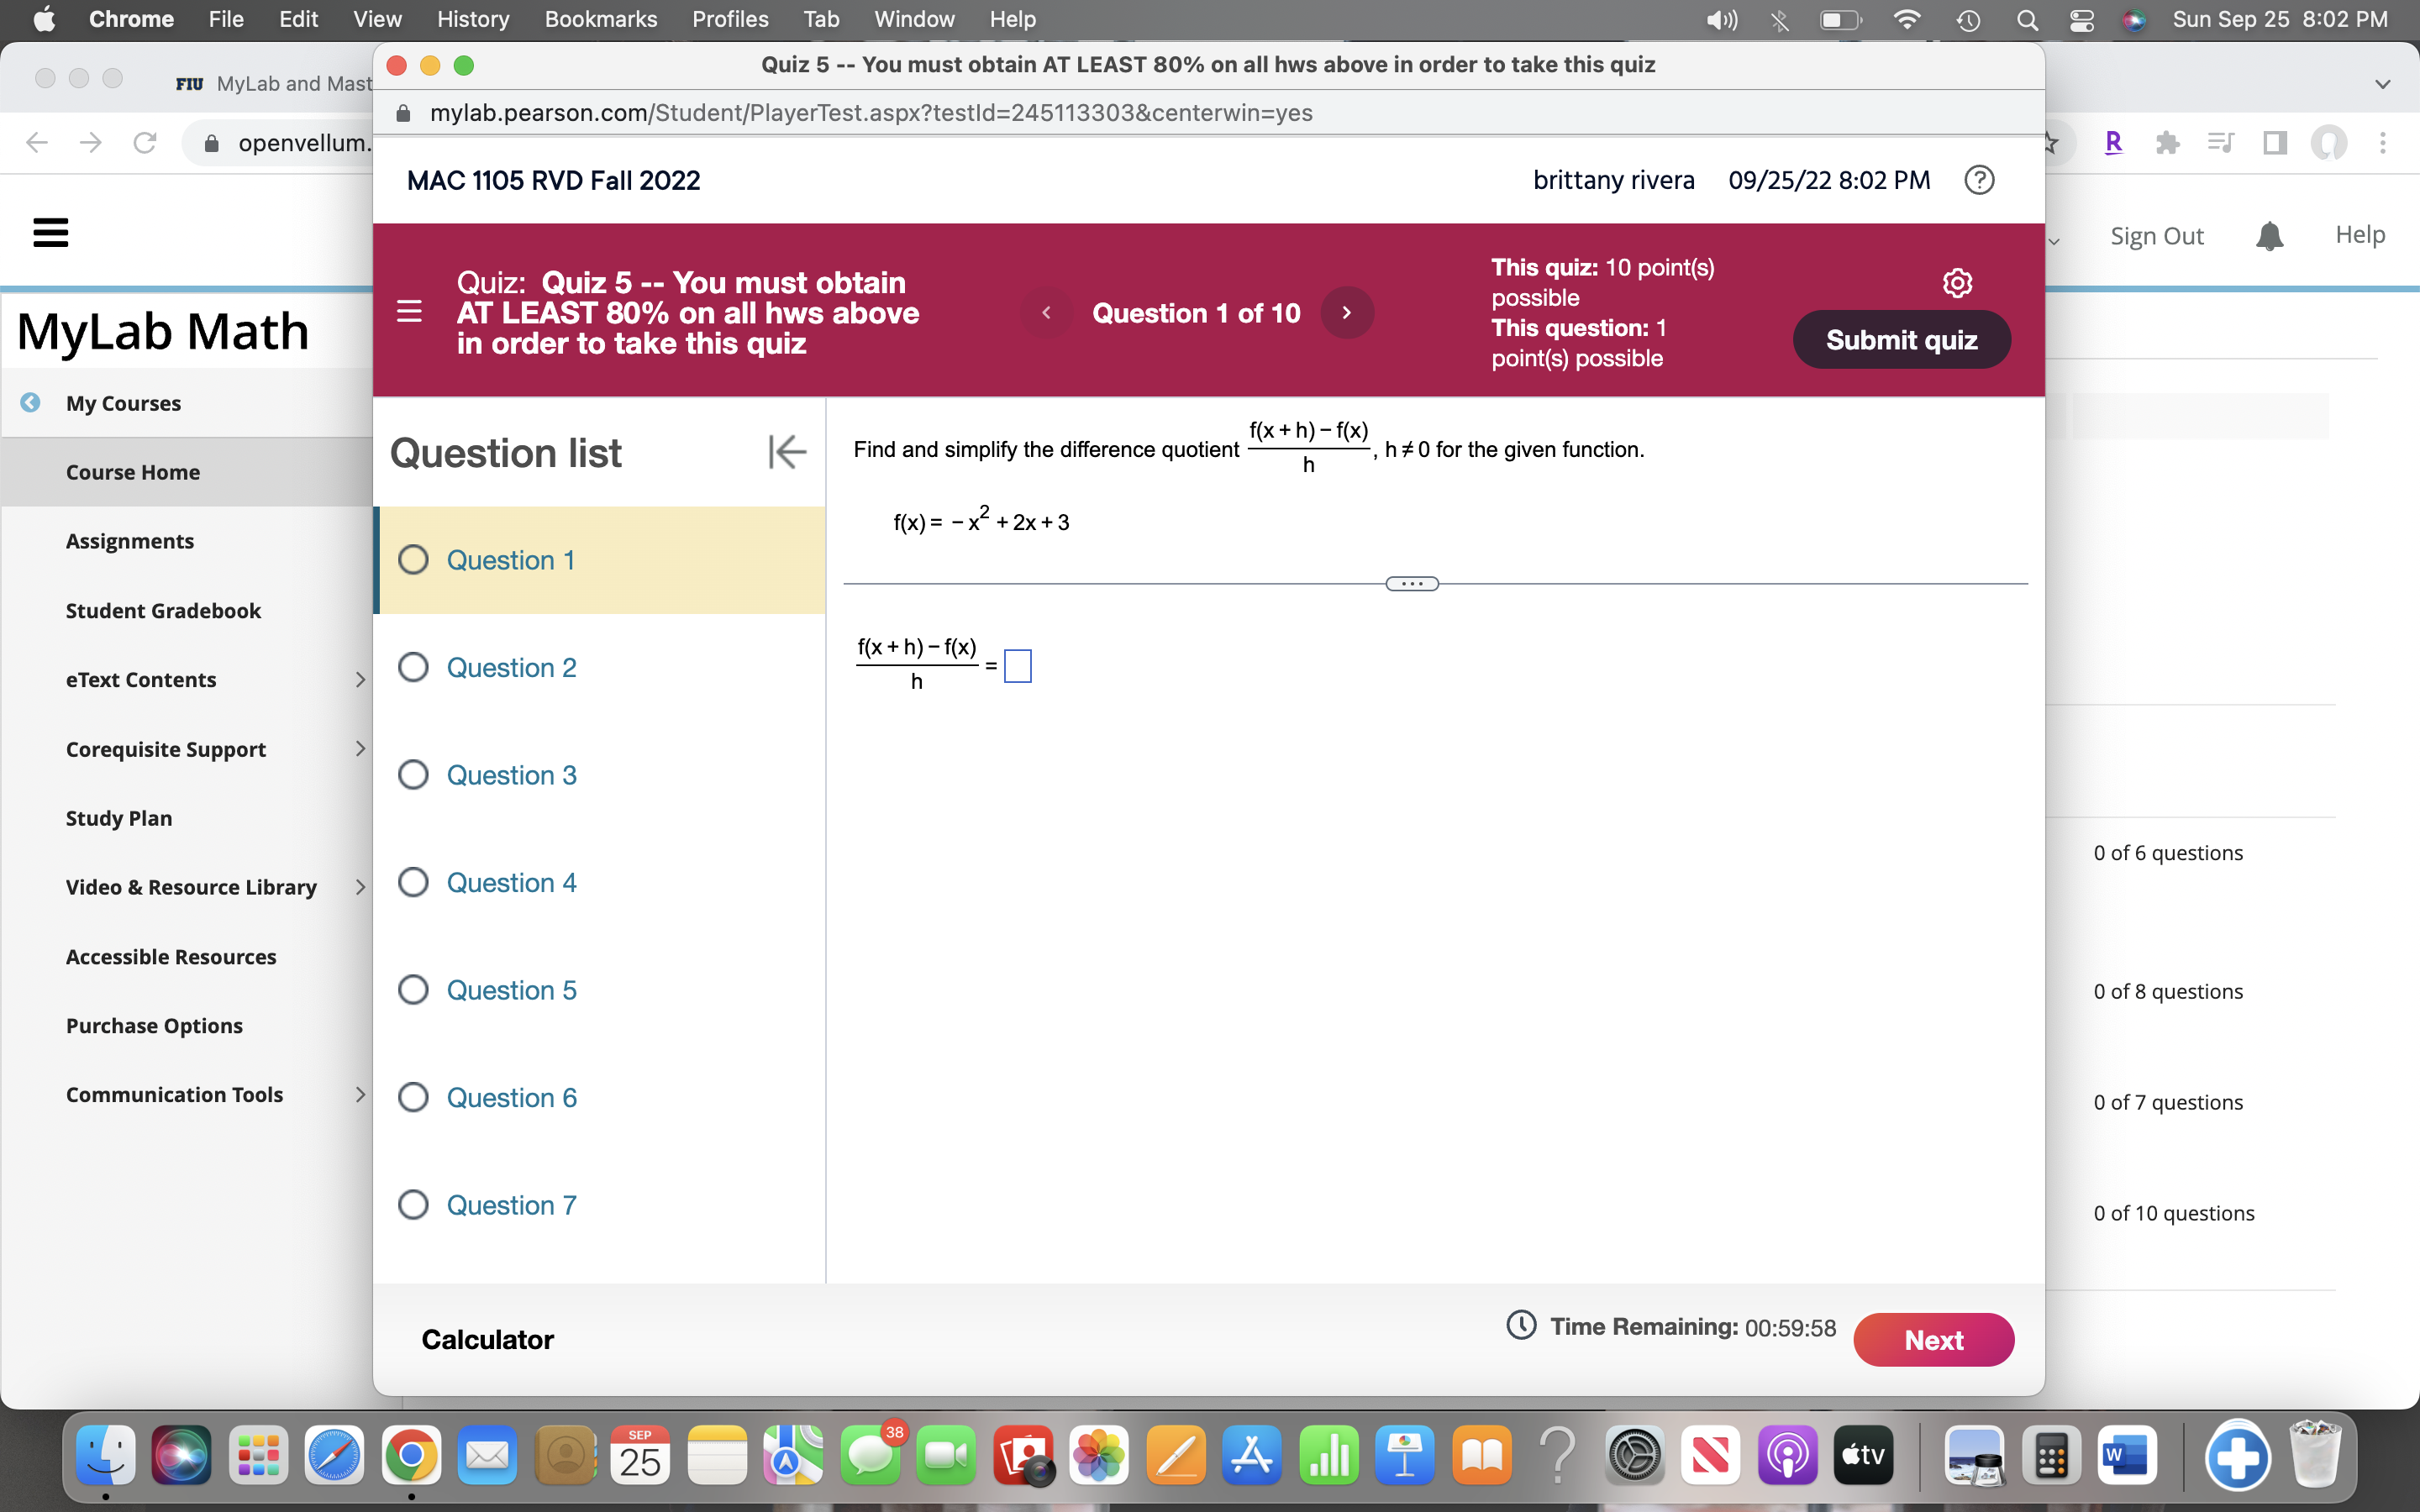Open the quiz hamburger menu icon
The height and width of the screenshot is (1512, 2420).
coord(409,312)
